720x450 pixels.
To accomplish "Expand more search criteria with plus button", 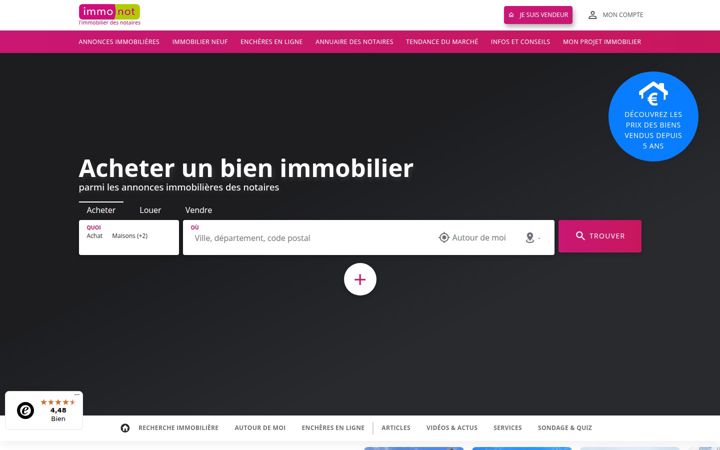I will (x=360, y=279).
